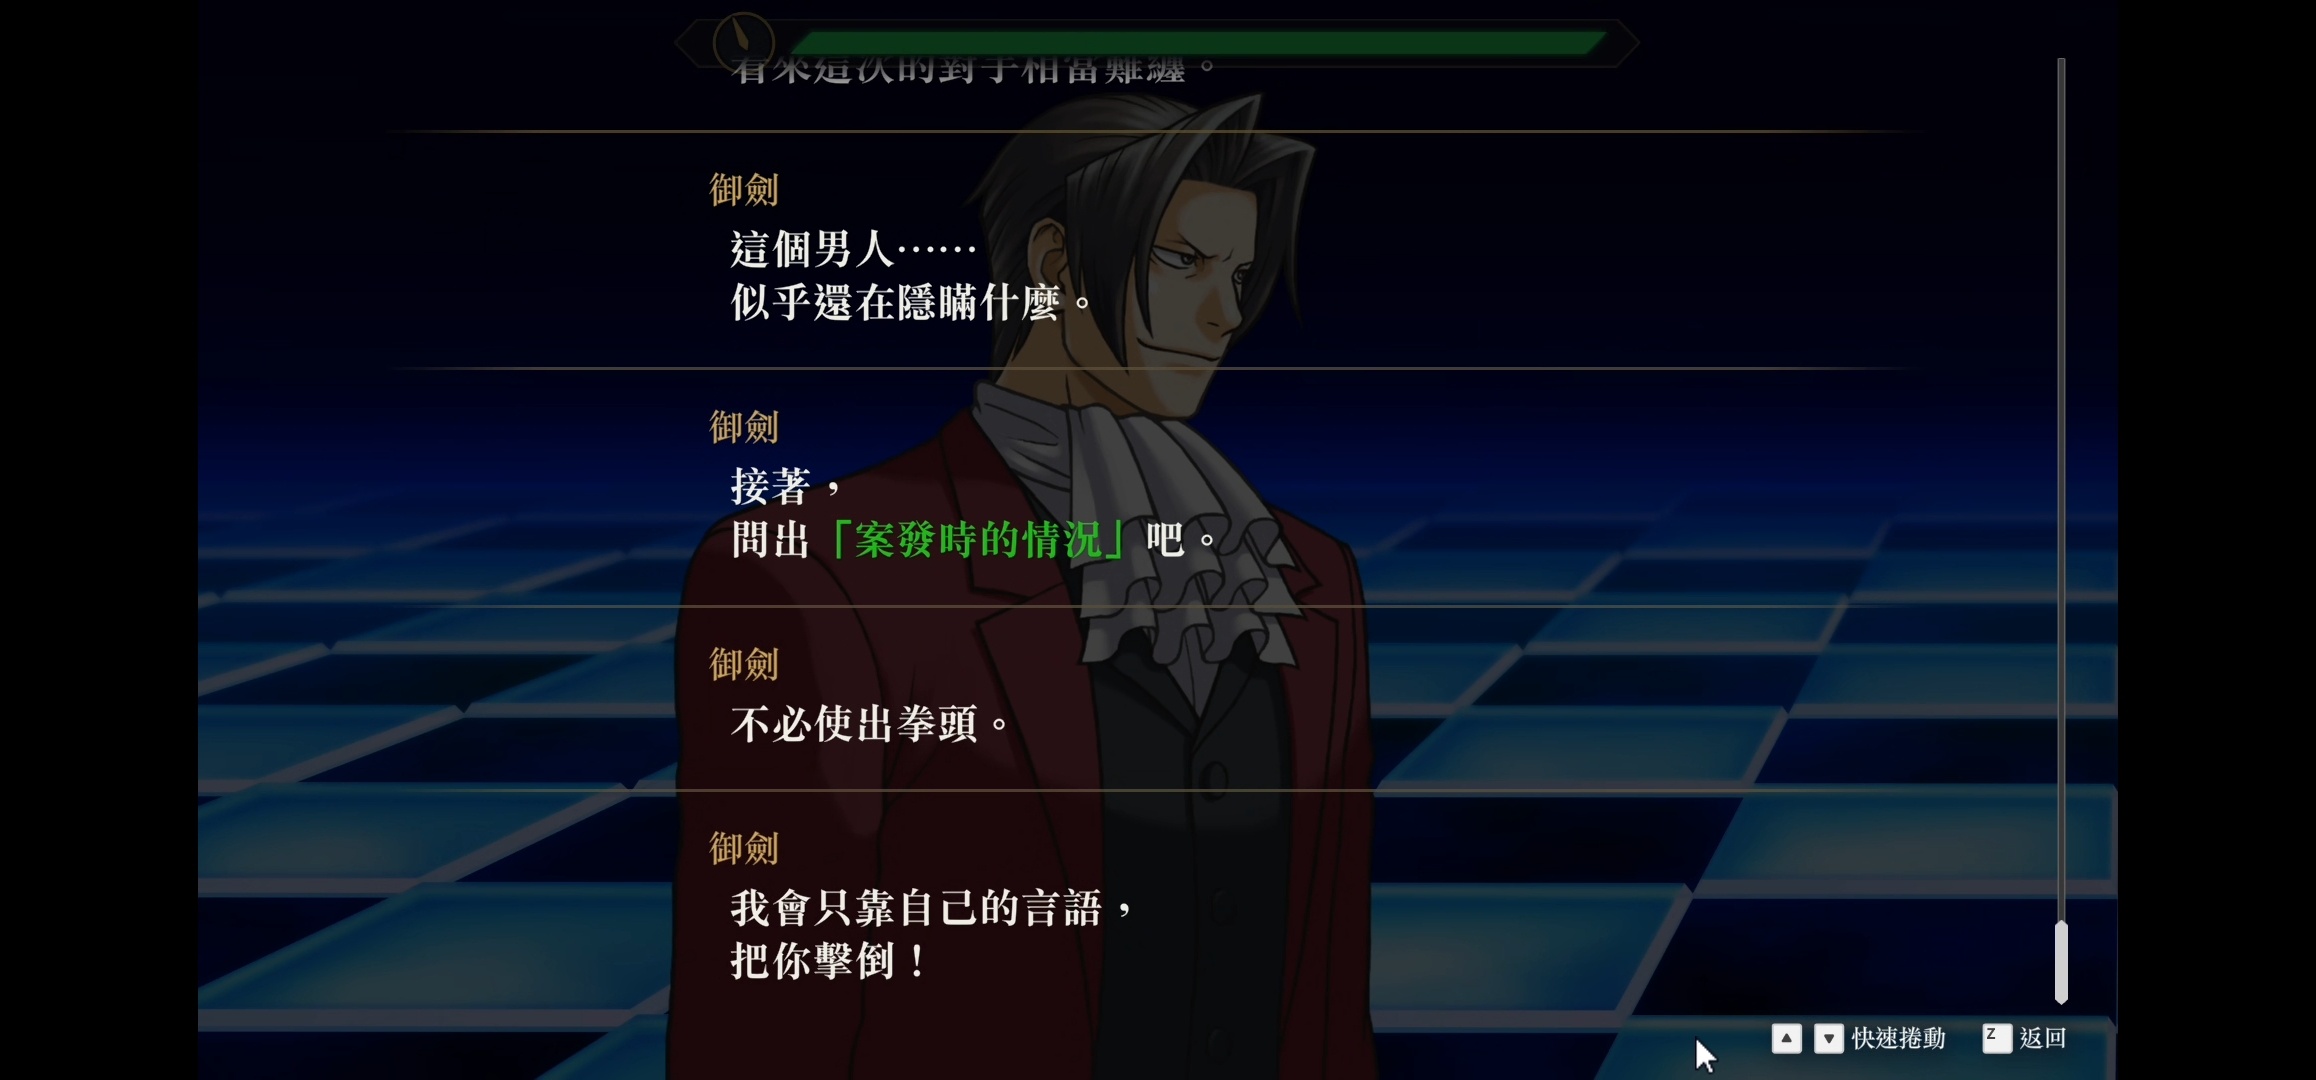This screenshot has width=2316, height=1080.
Task: Click the green 「案發時的情況」 keyword text
Action: 978,540
